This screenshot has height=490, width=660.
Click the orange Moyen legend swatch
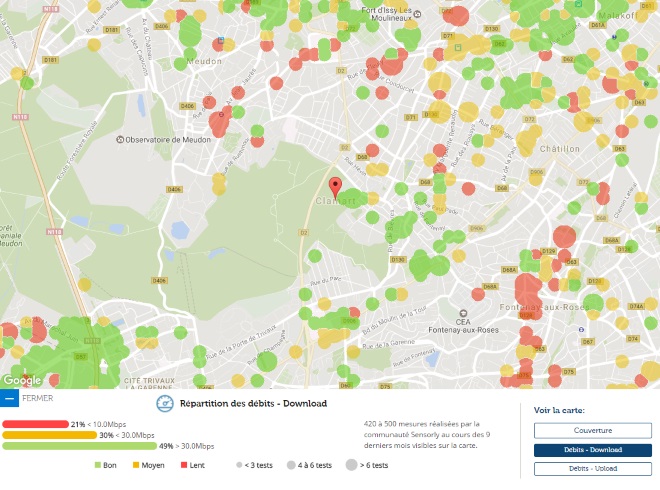point(136,465)
